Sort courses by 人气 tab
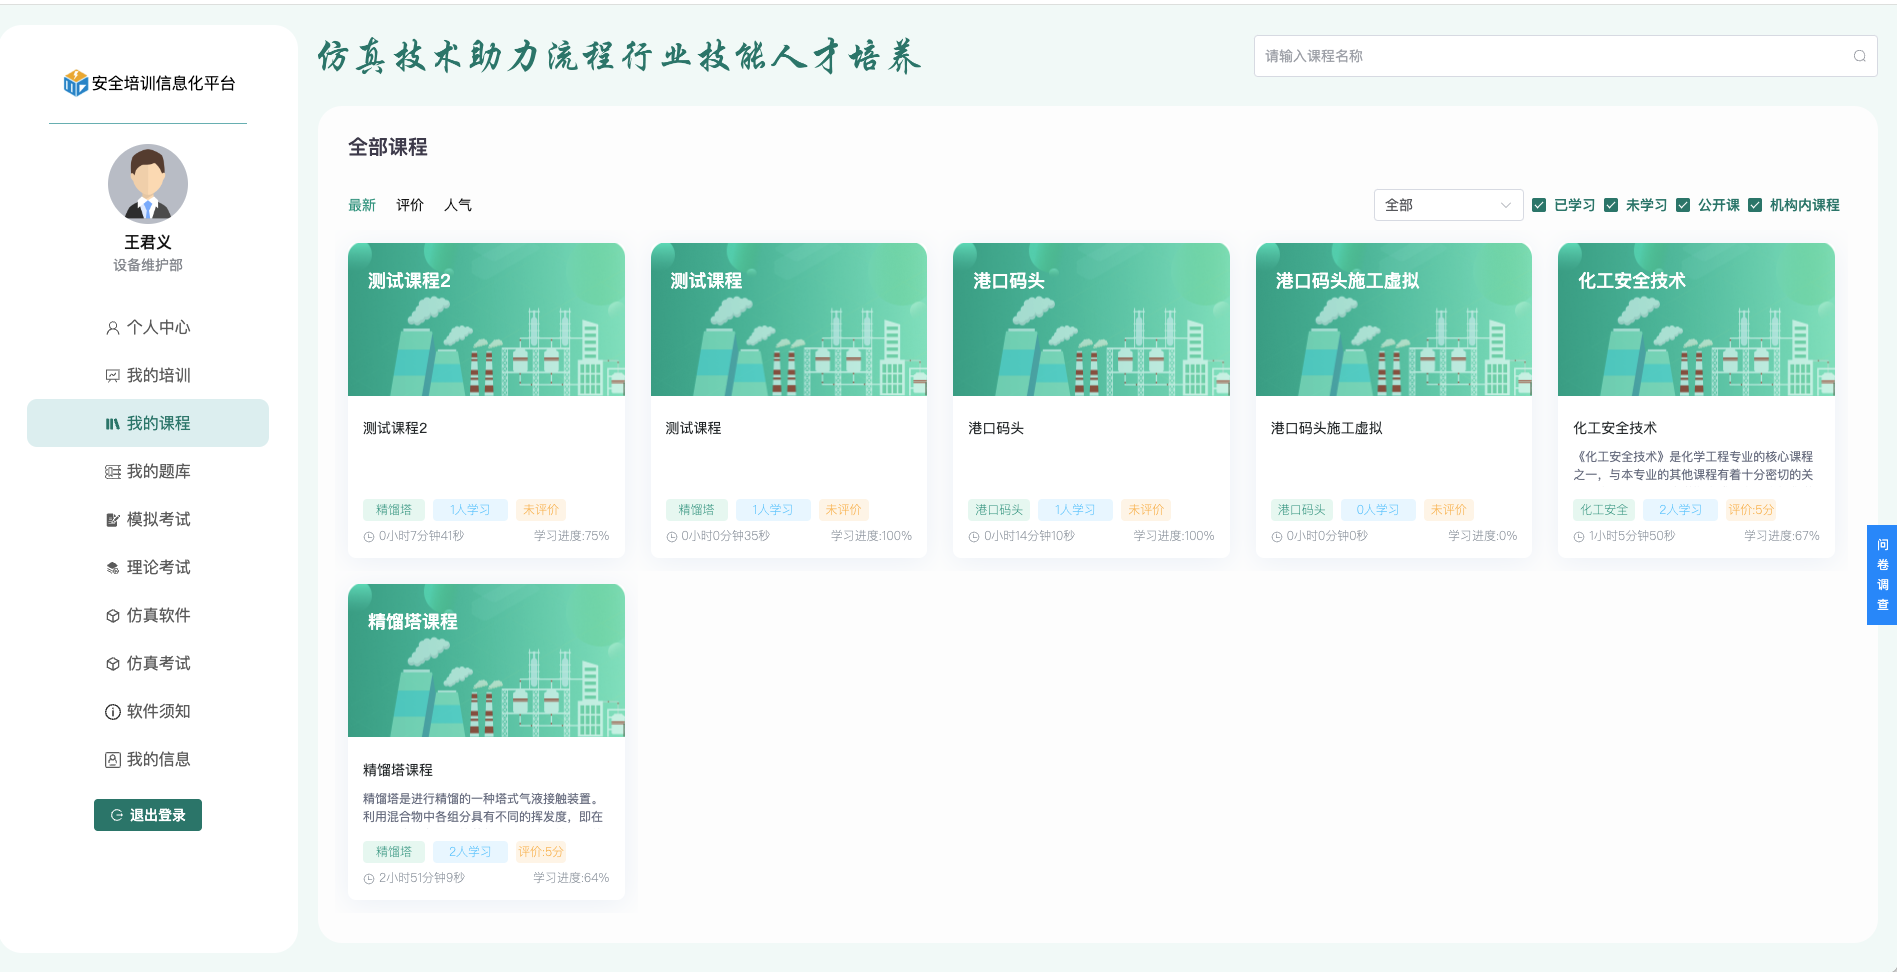 (458, 205)
